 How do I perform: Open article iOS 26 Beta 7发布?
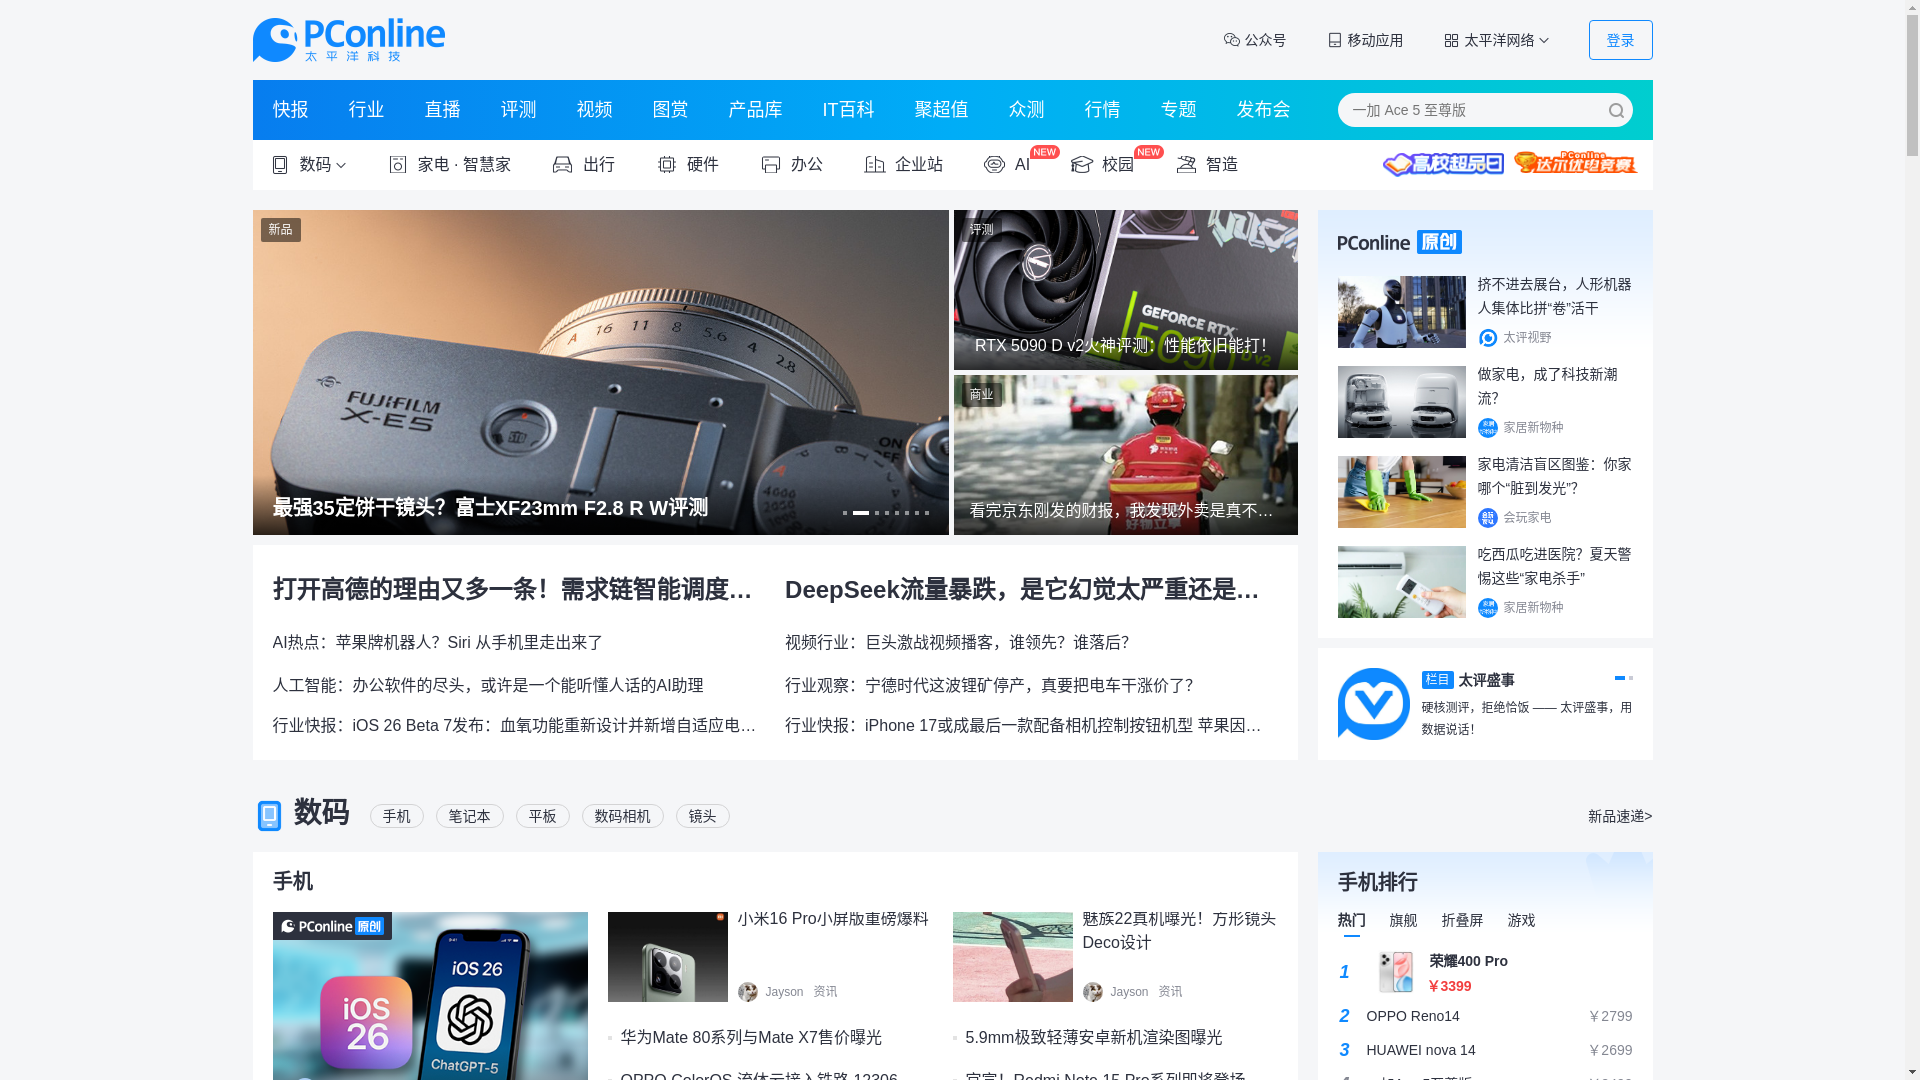(514, 726)
